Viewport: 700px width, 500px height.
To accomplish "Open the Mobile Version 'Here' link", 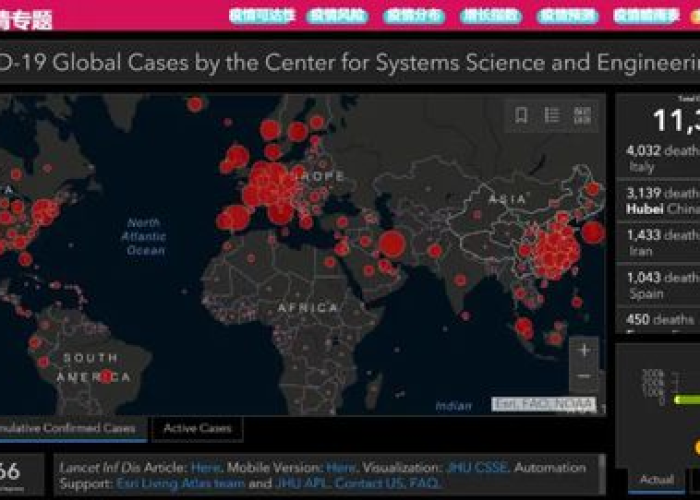I will [x=341, y=468].
